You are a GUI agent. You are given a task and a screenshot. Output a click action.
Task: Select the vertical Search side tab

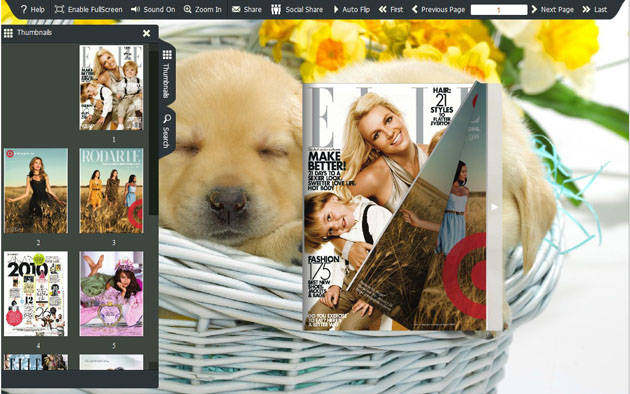click(167, 131)
